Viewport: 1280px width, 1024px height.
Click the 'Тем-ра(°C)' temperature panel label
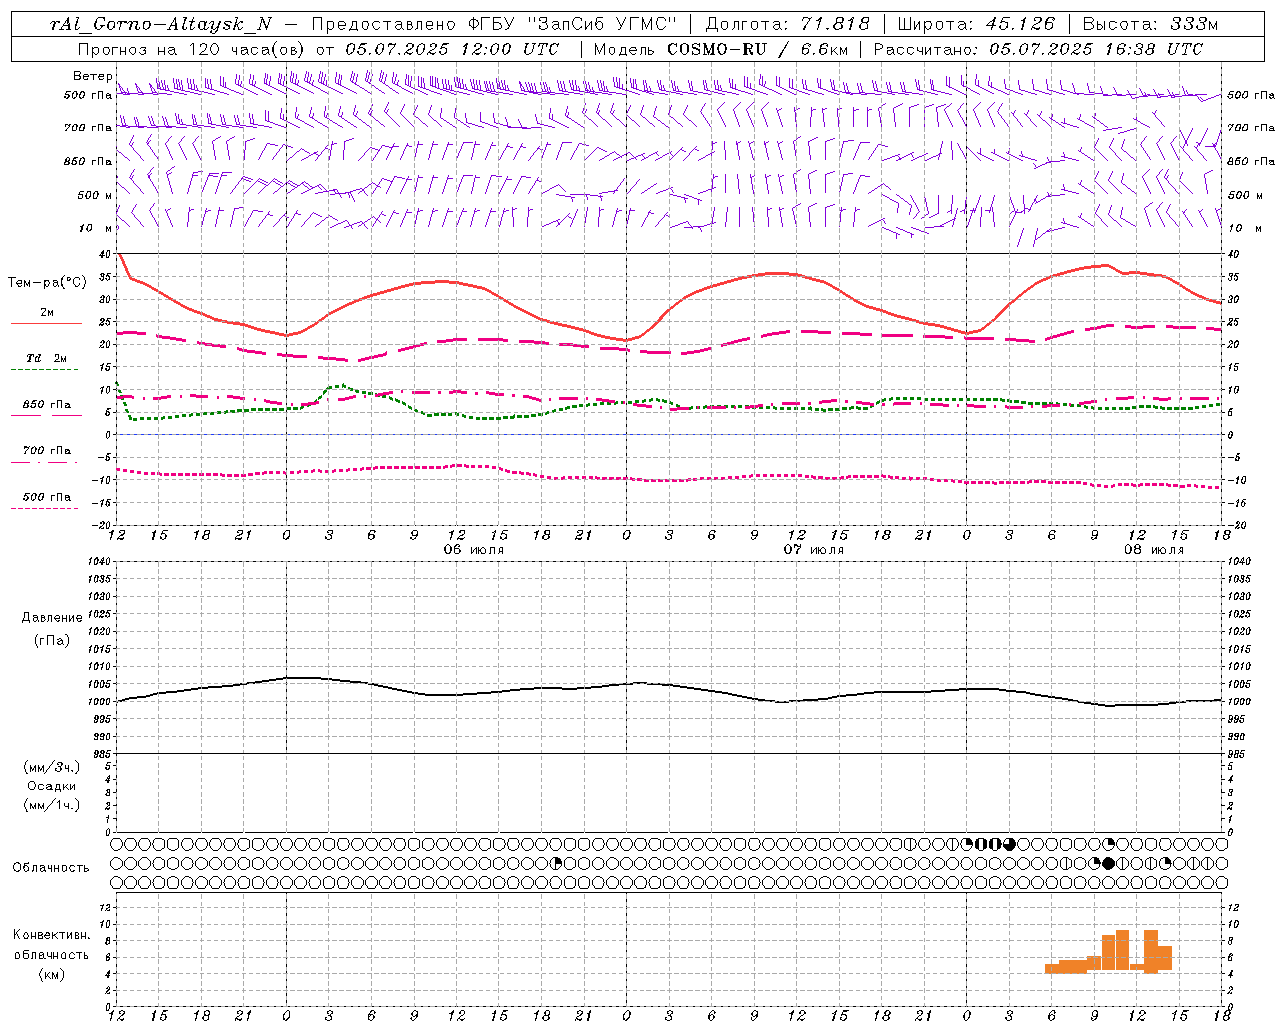47,283
